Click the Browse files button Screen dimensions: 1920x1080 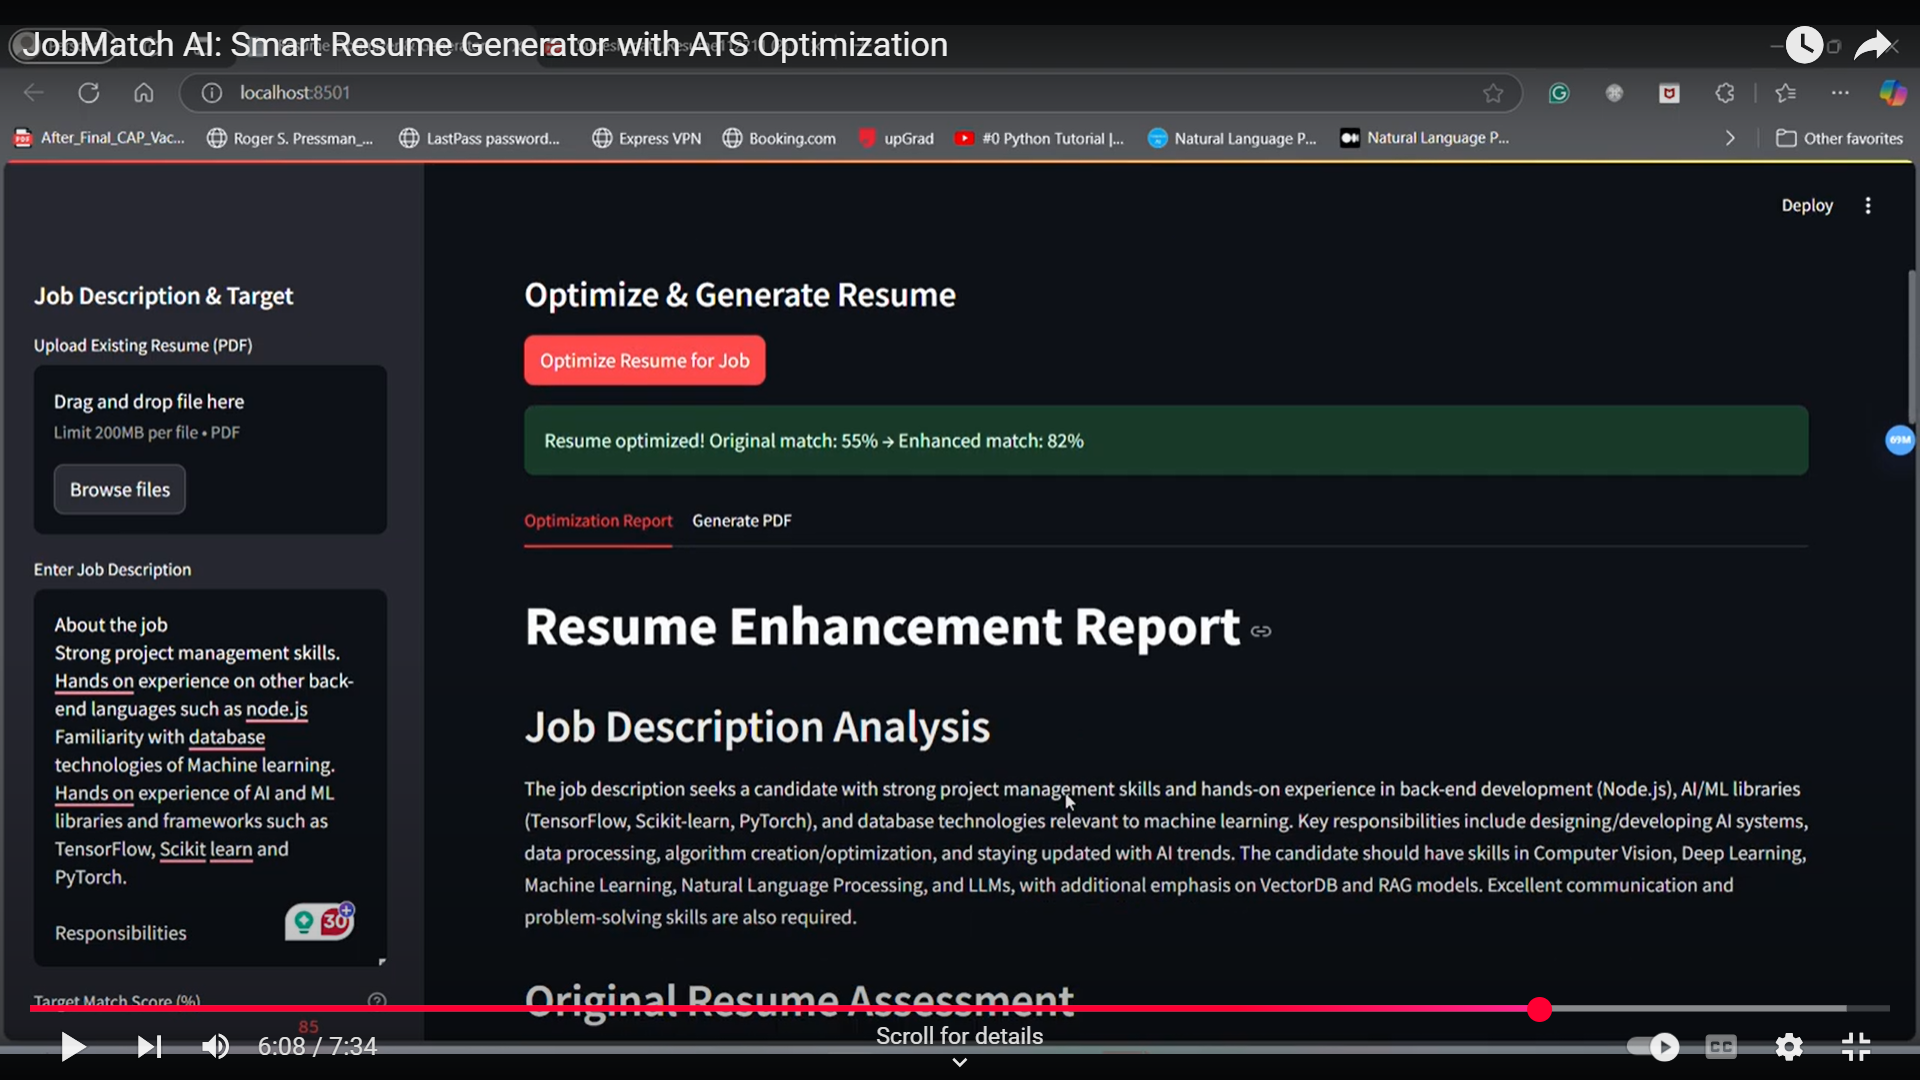pyautogui.click(x=120, y=490)
